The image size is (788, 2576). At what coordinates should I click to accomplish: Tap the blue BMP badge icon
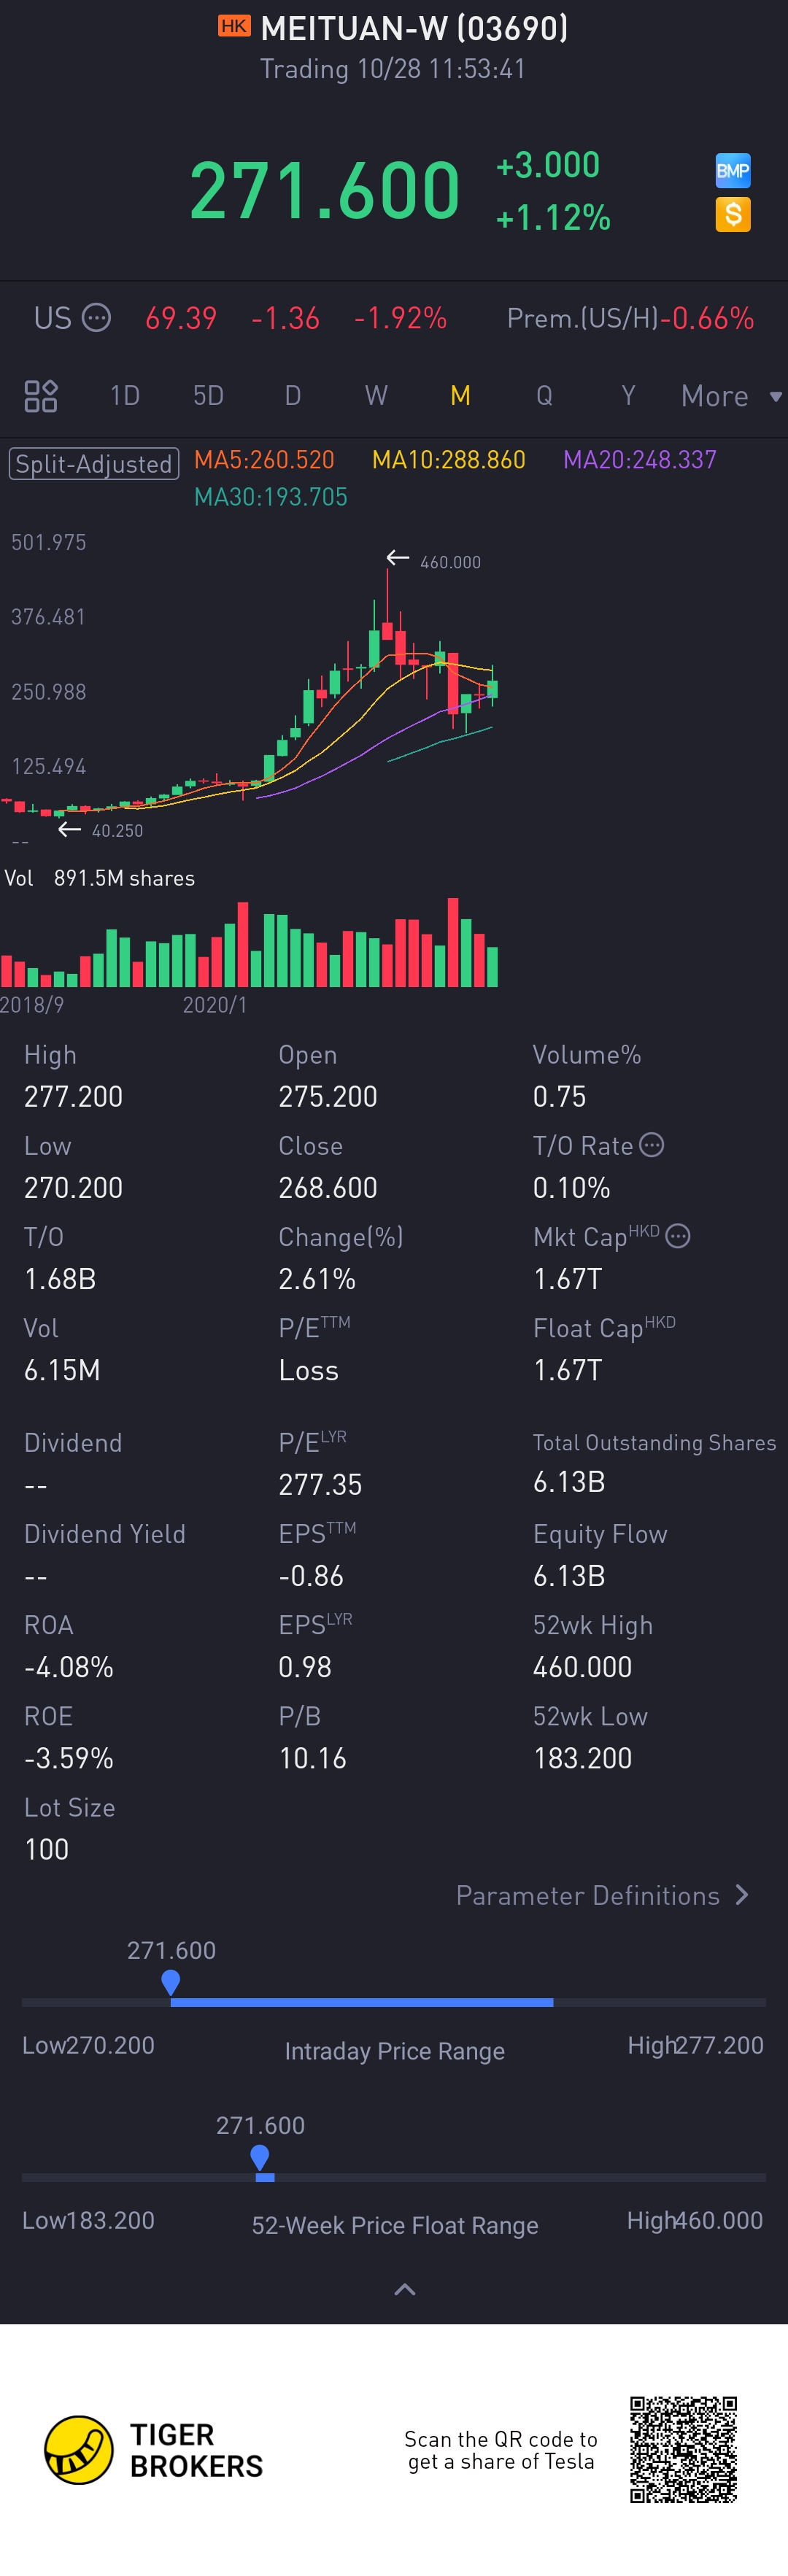(733, 170)
